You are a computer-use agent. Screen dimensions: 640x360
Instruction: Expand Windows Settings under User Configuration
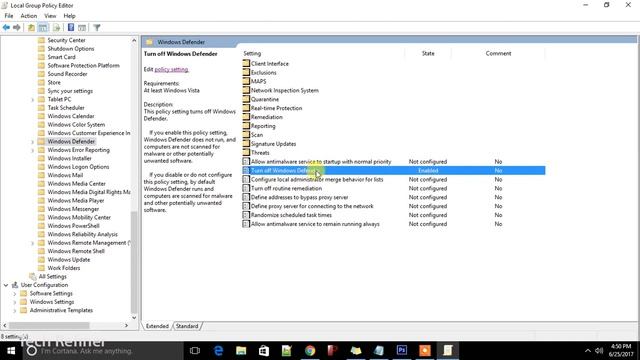coord(15,302)
